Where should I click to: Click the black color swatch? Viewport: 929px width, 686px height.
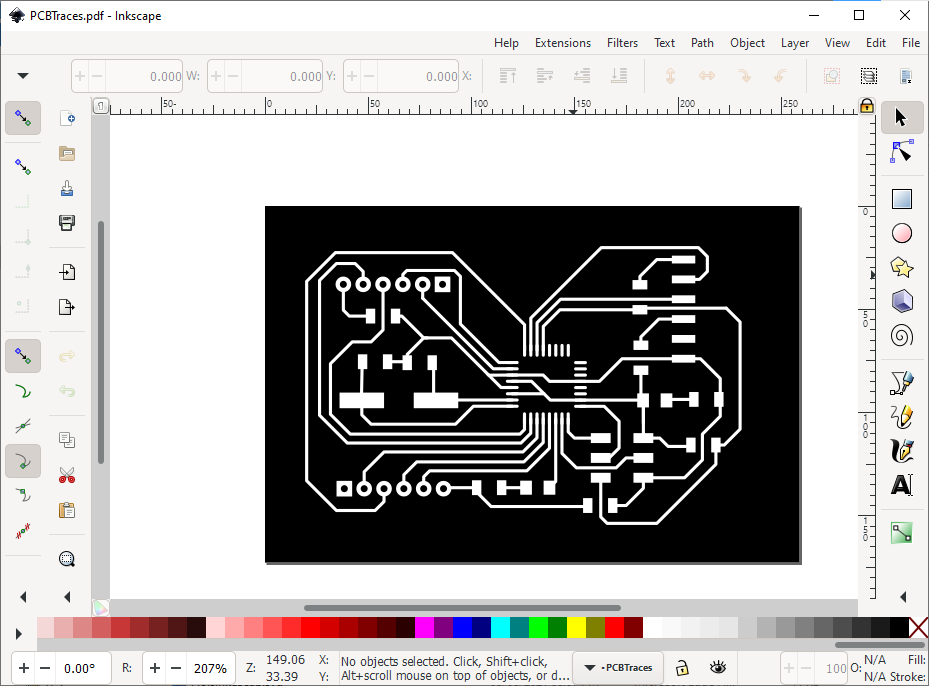(899, 627)
